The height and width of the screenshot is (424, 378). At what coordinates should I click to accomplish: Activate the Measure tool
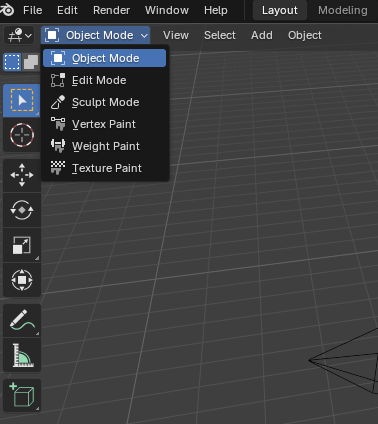point(22,355)
